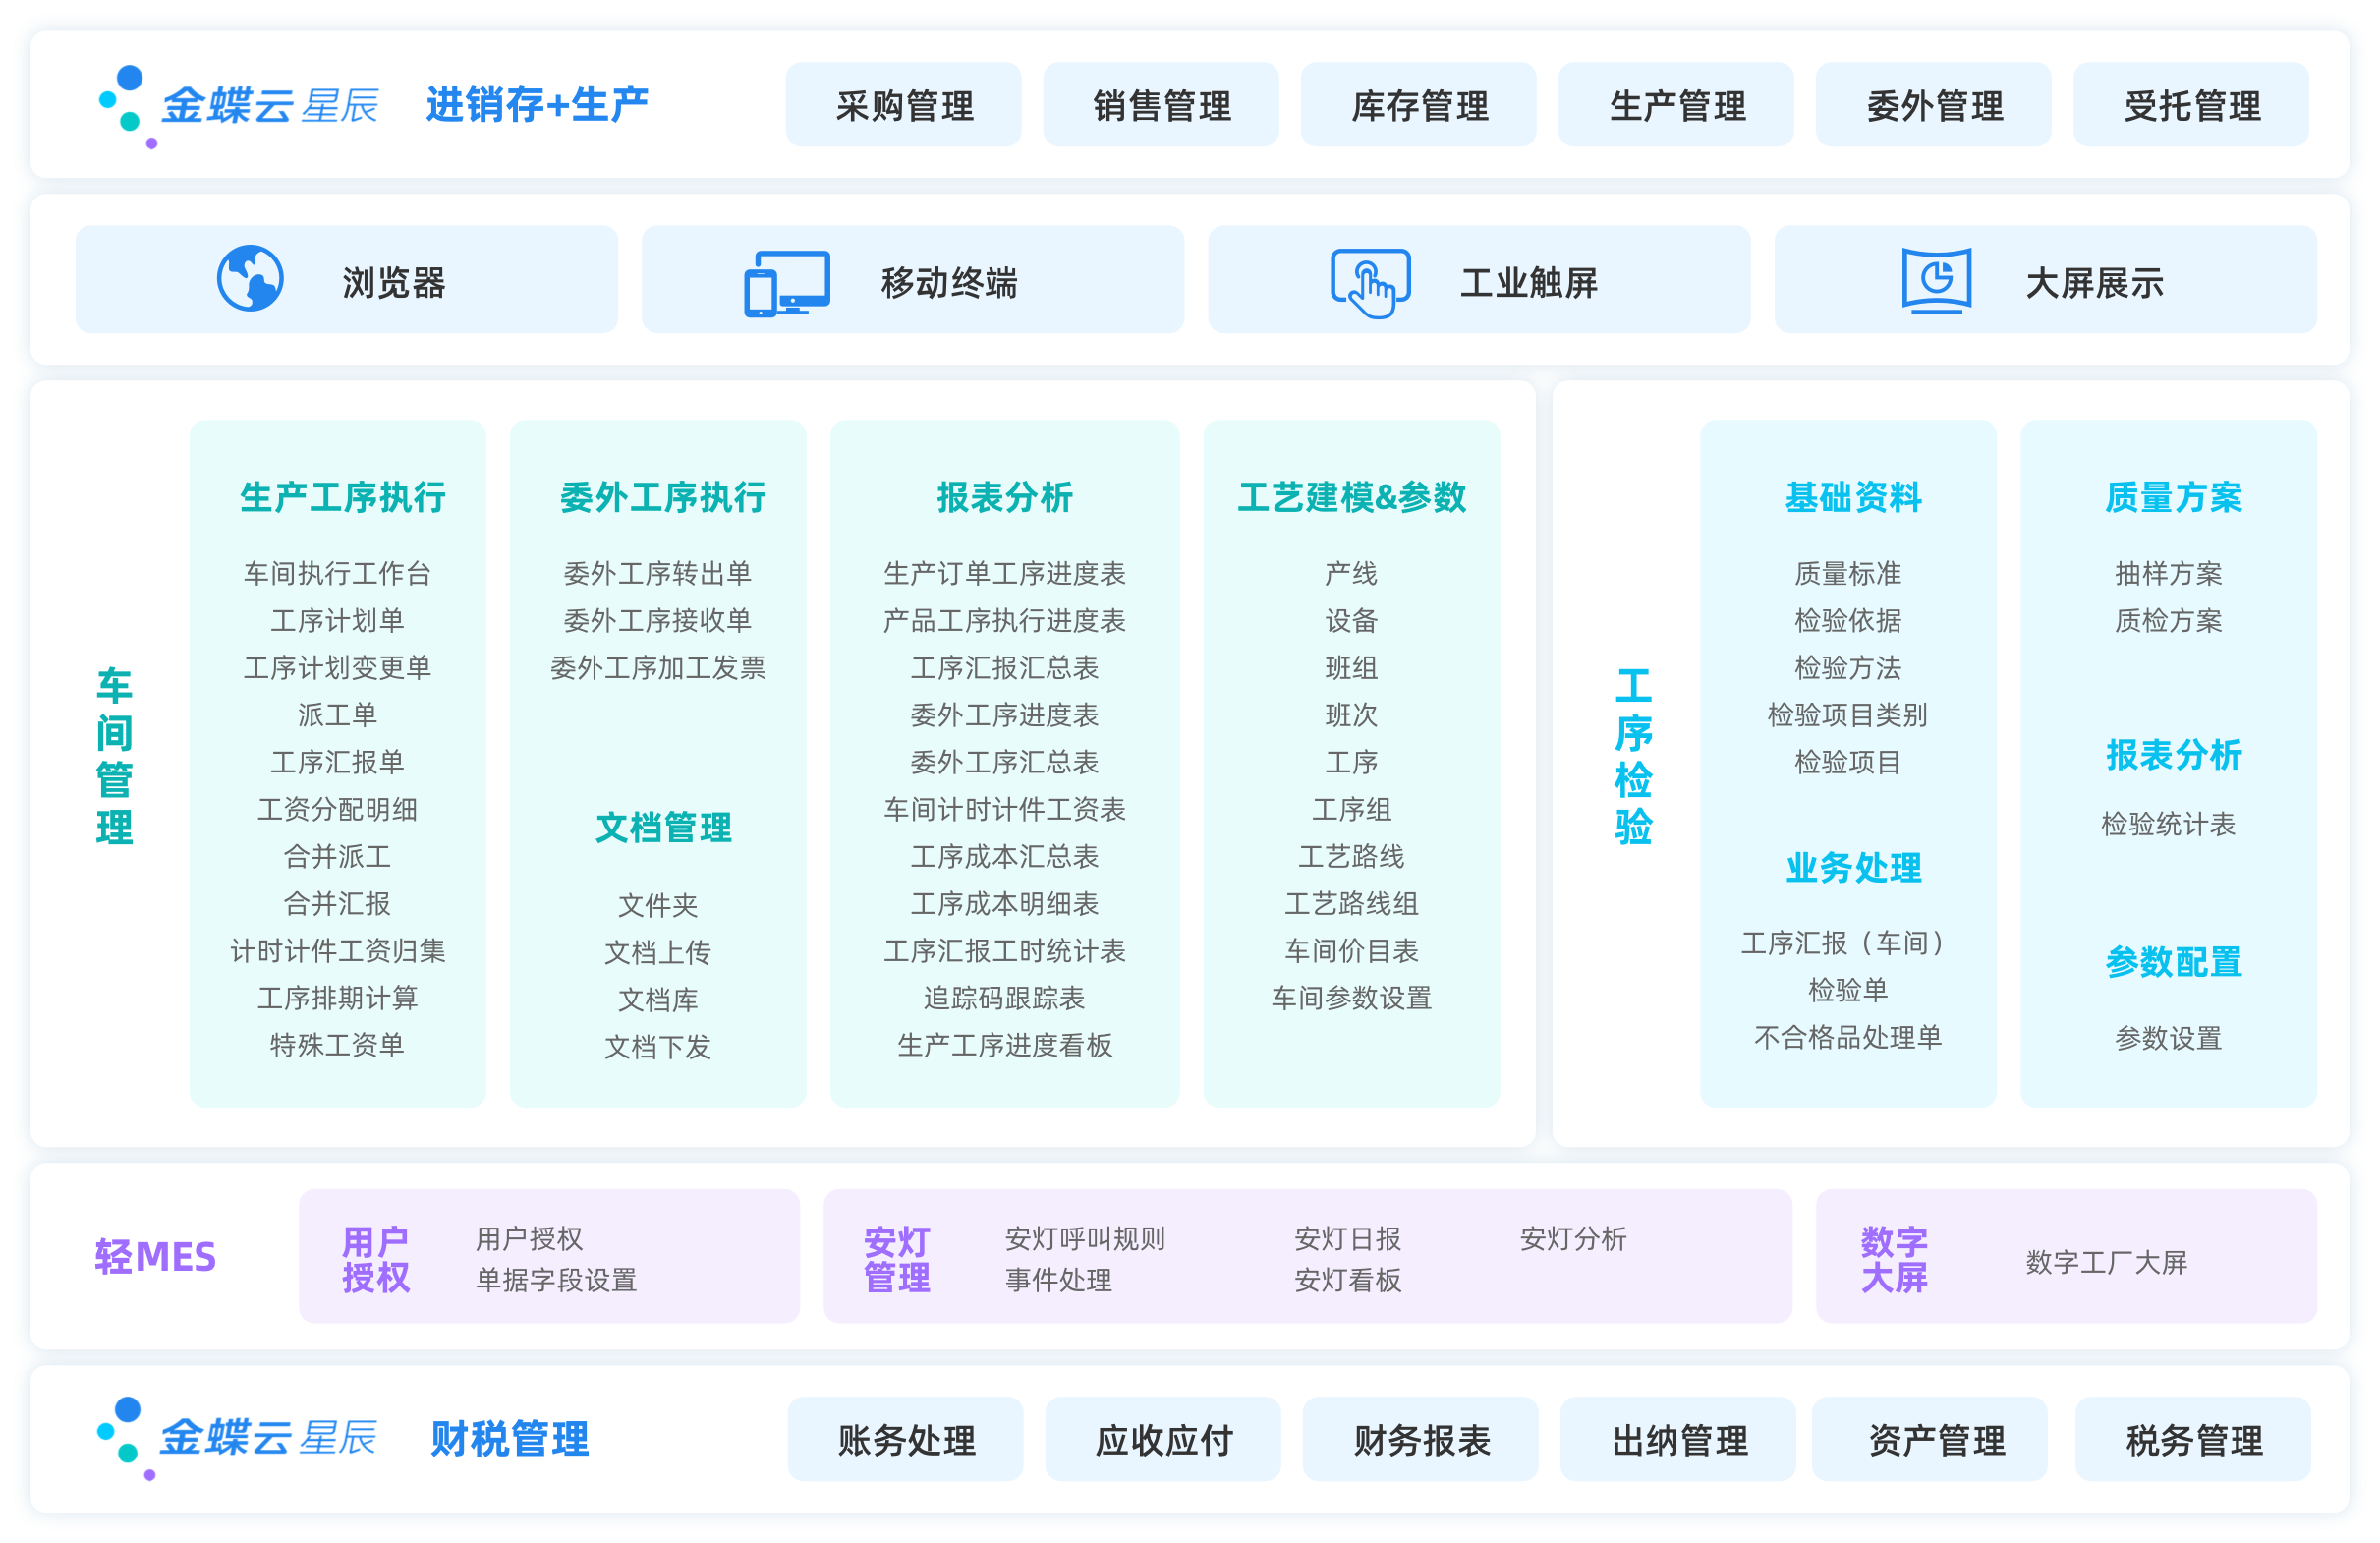Click the browser globe icon
The width and height of the screenshot is (2380, 1543).
(250, 279)
